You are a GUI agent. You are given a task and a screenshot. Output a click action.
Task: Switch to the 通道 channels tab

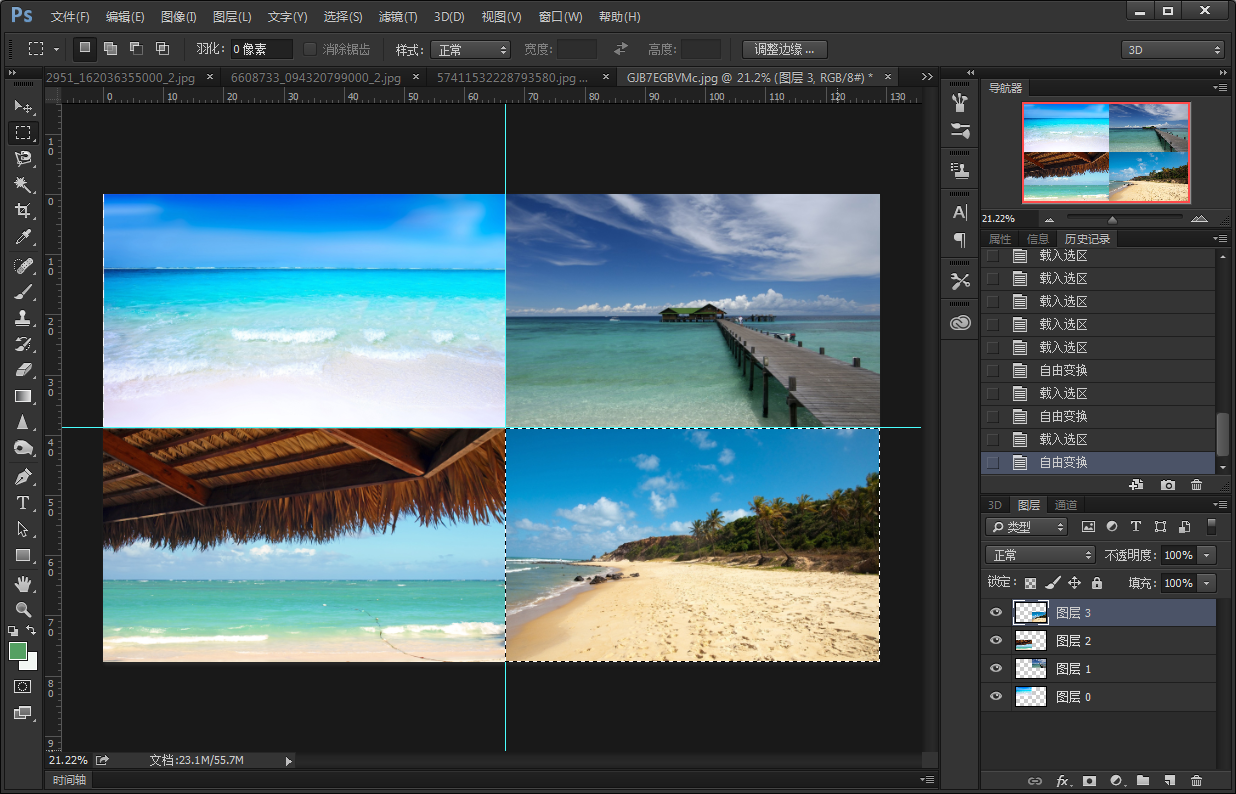[1066, 505]
